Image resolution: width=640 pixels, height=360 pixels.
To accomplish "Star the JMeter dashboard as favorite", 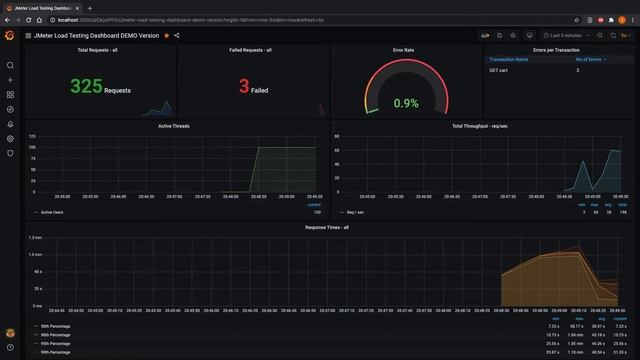I will point(167,36).
